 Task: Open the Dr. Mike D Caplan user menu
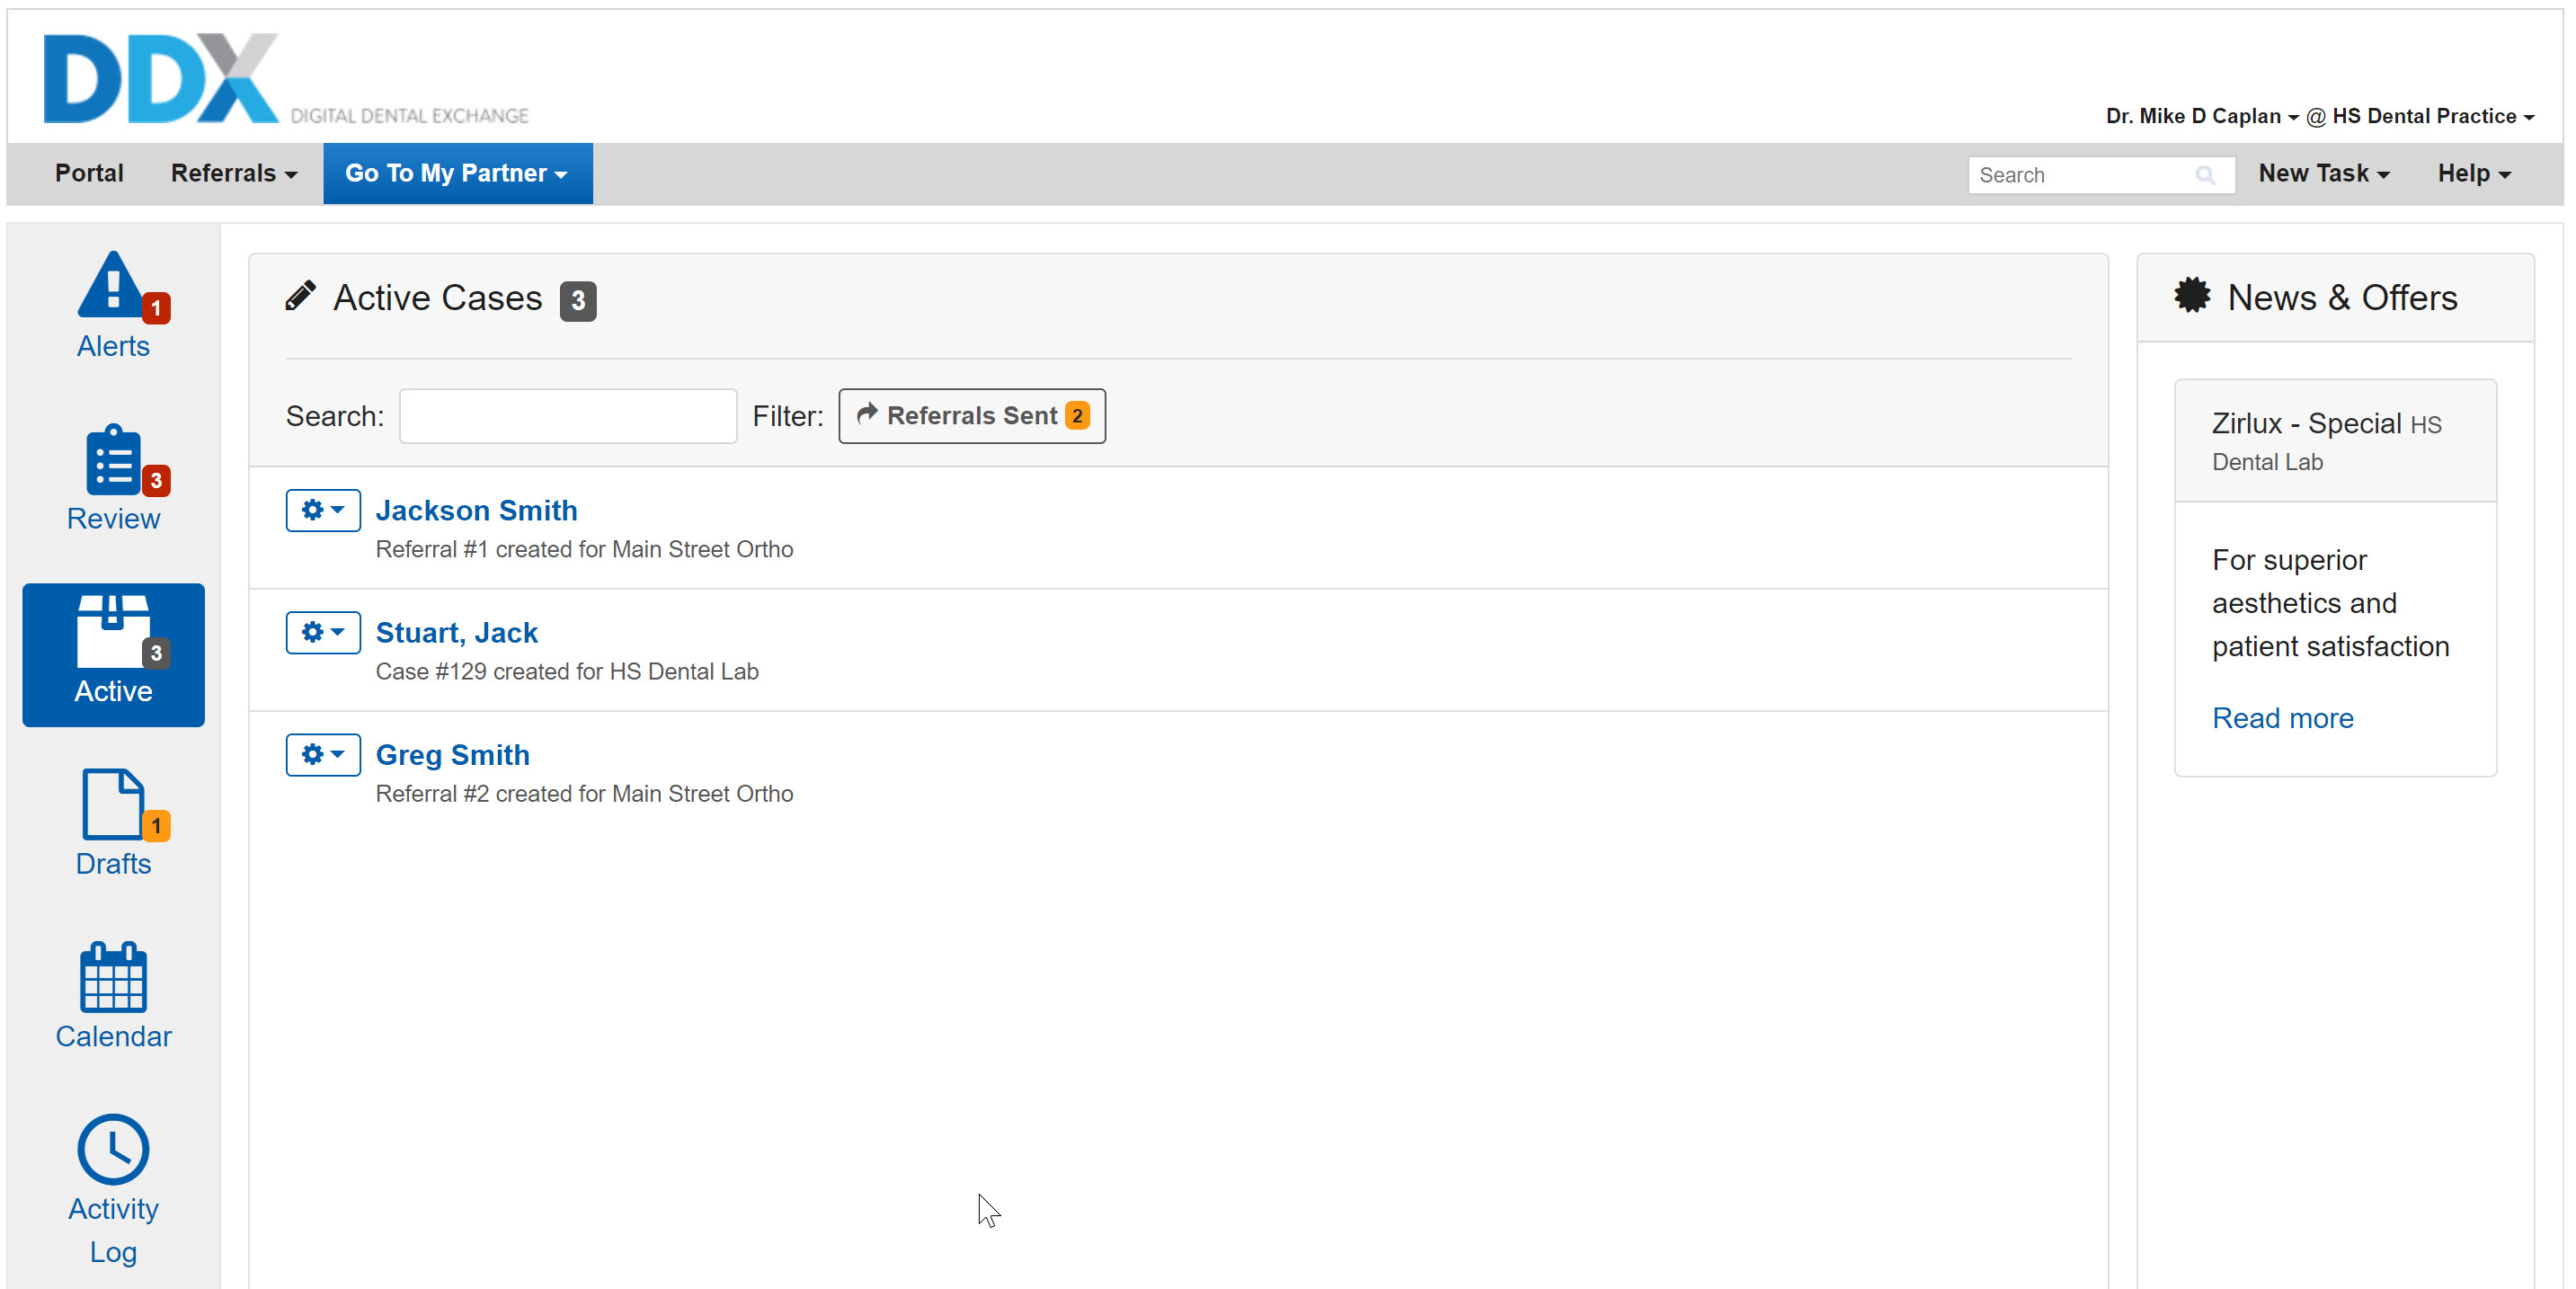pos(2202,116)
